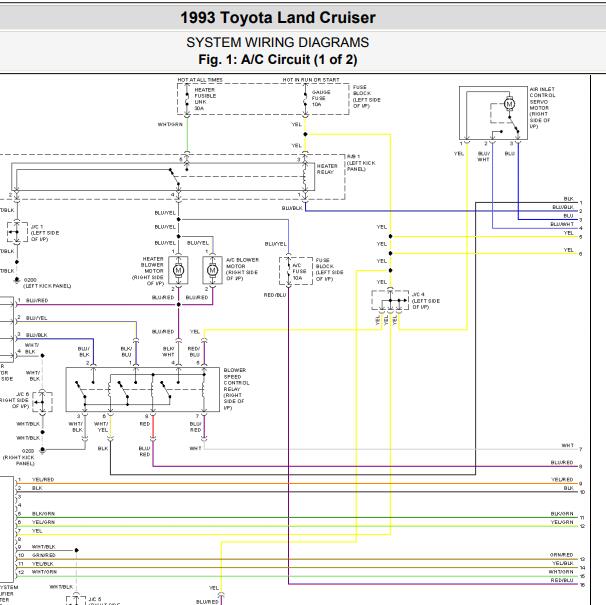This screenshot has height=605, width=606.
Task: Click the "R/B 1 (LEFT KICK PANEL)" label
Action: [x=361, y=163]
